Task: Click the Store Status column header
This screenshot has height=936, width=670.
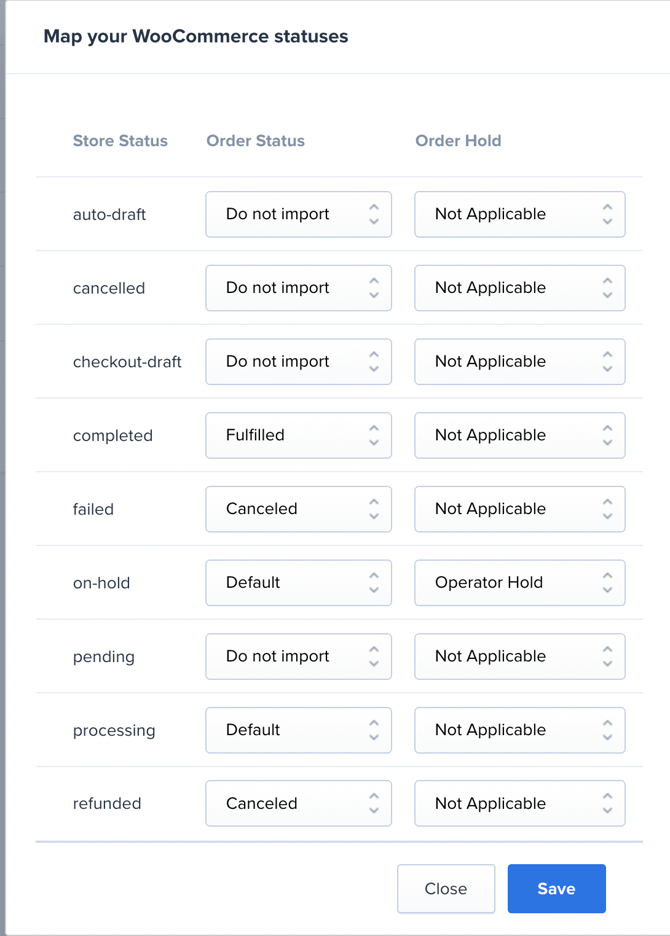Action: pyautogui.click(x=120, y=141)
